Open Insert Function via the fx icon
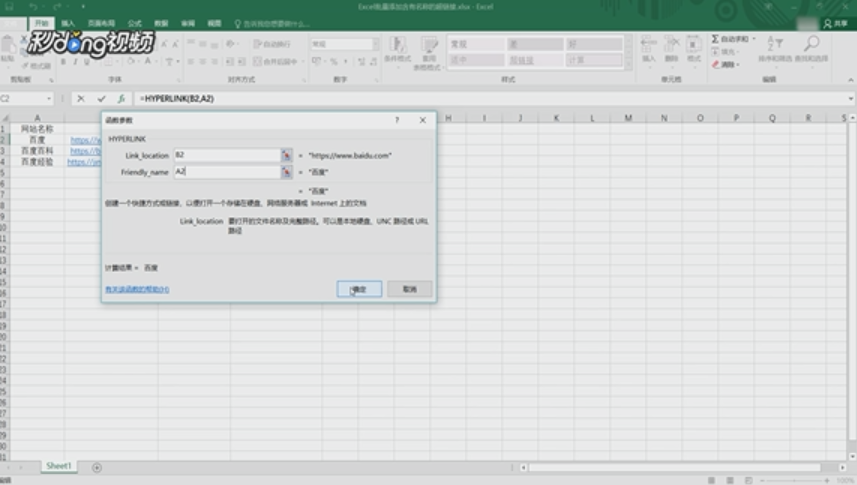Viewport: 857px width, 485px height. [121, 98]
